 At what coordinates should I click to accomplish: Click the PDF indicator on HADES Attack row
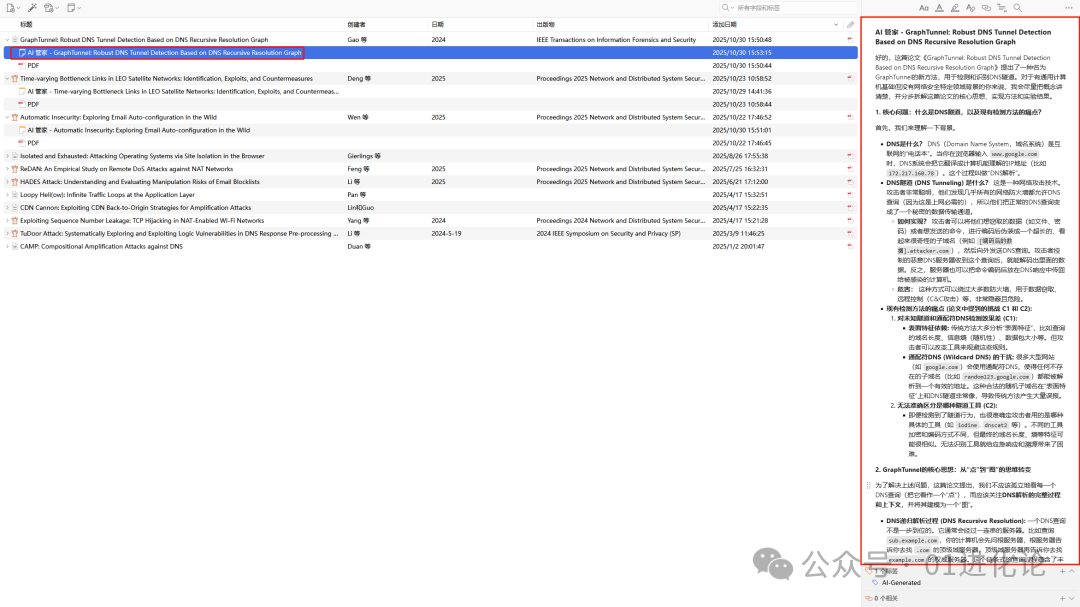click(850, 182)
